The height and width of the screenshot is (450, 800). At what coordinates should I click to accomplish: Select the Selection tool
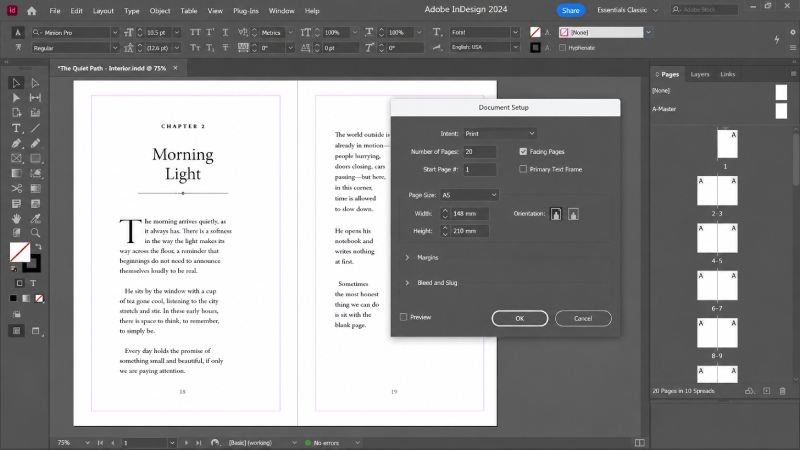16,83
